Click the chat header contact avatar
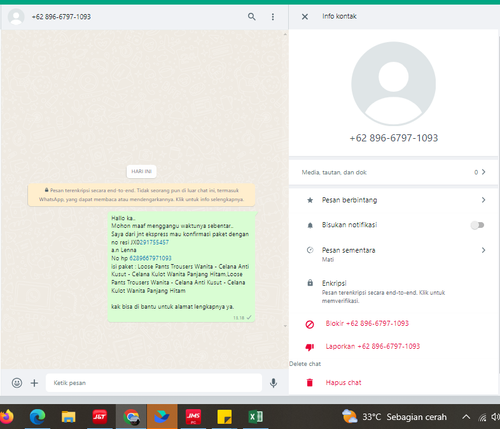 click(x=16, y=17)
